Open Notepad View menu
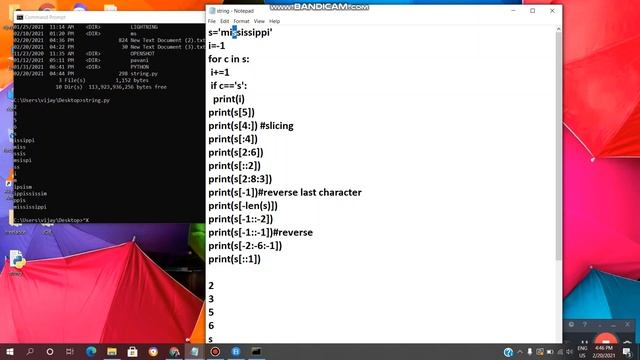 (259, 21)
